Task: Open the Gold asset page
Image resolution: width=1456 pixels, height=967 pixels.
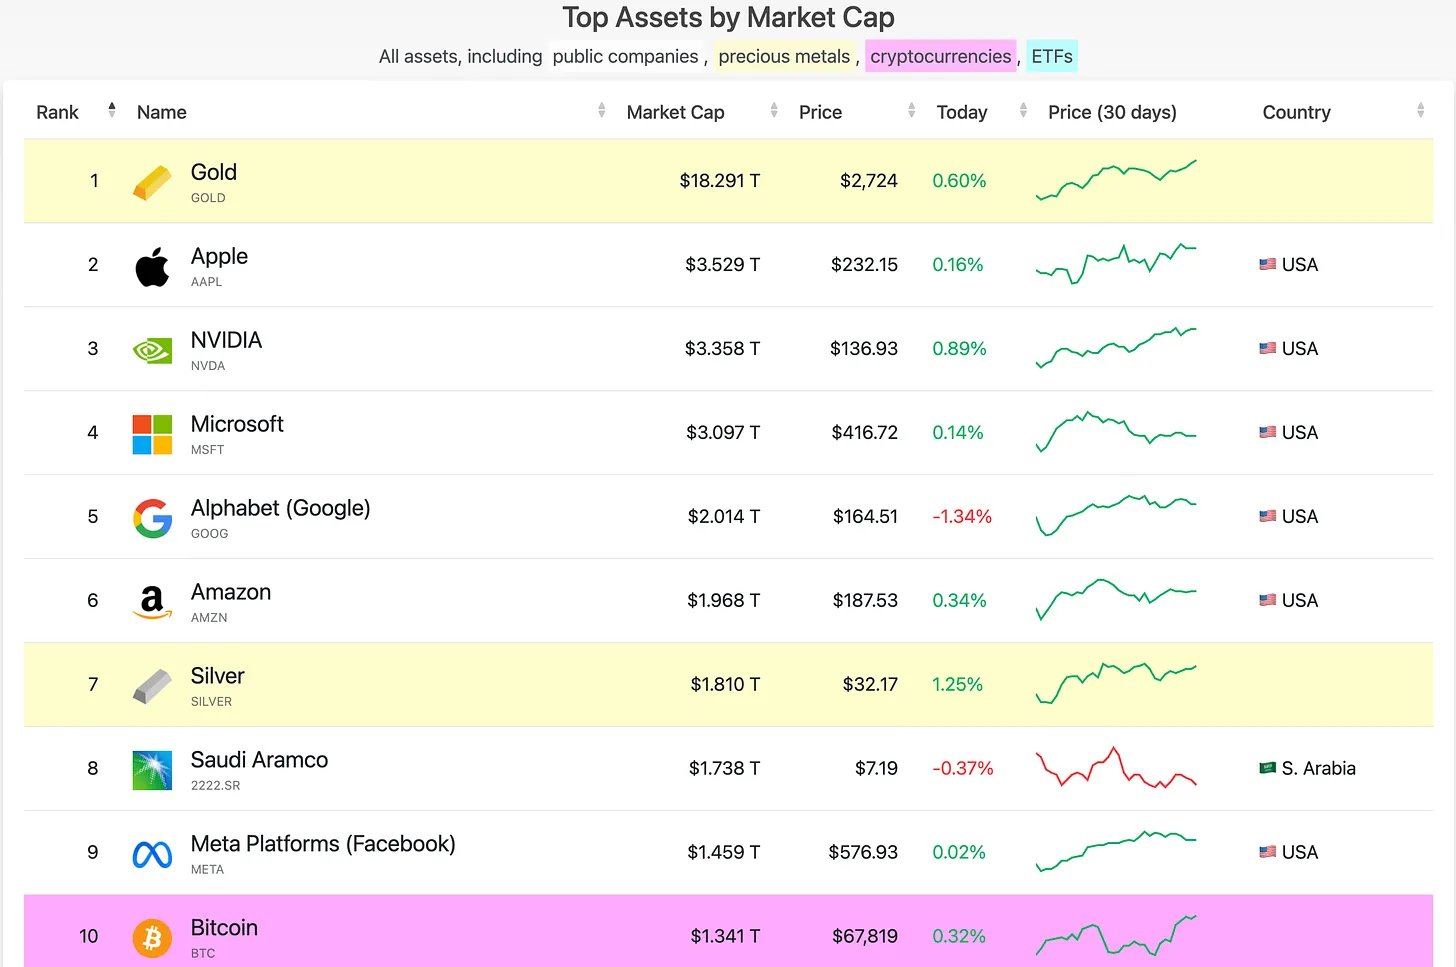Action: tap(214, 172)
